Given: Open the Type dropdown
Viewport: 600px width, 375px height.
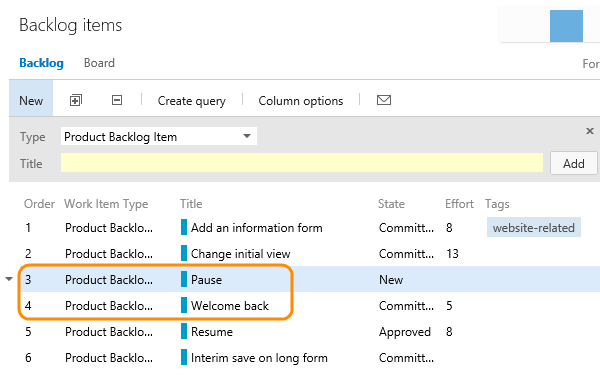Looking at the screenshot, I should click(159, 136).
